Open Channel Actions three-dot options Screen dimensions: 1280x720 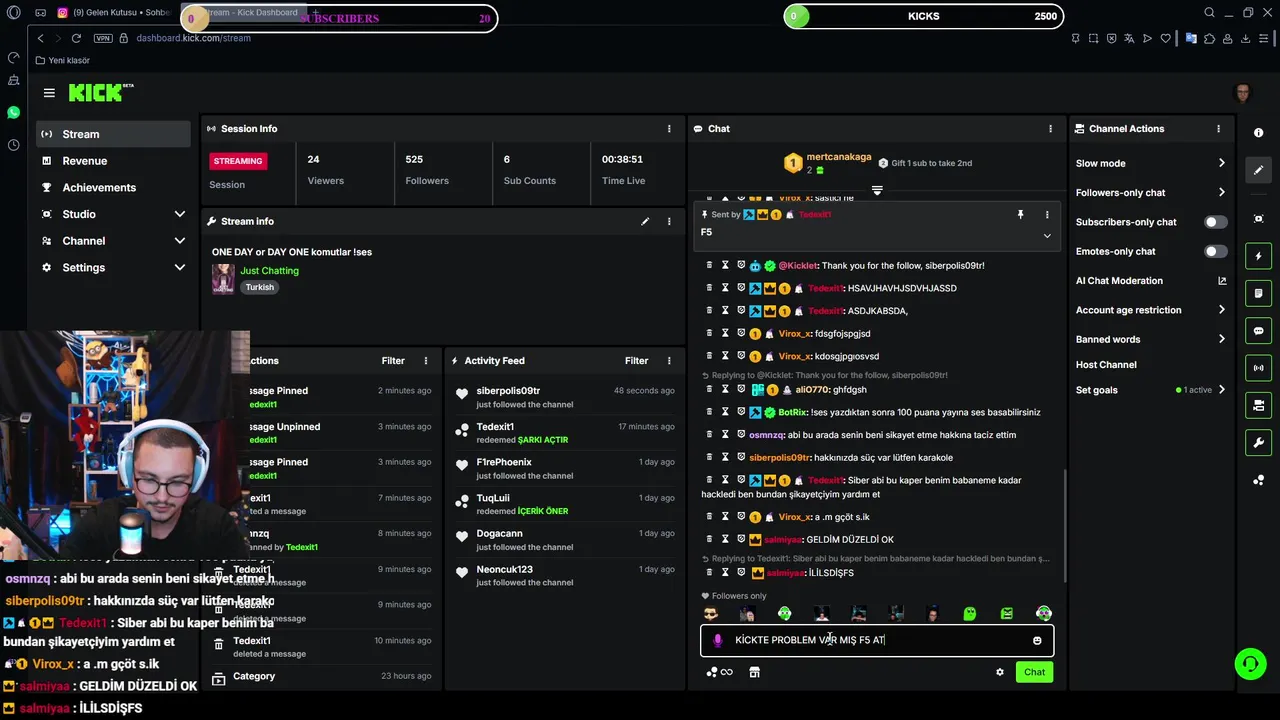point(1218,129)
